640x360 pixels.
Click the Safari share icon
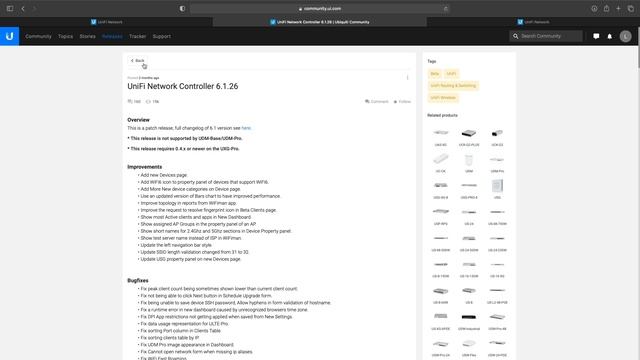(x=607, y=8)
